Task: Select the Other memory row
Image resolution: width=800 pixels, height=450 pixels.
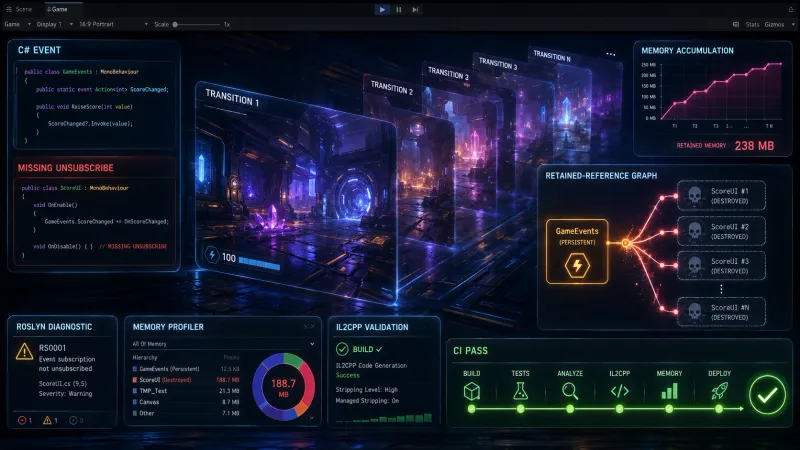Action: [186, 413]
